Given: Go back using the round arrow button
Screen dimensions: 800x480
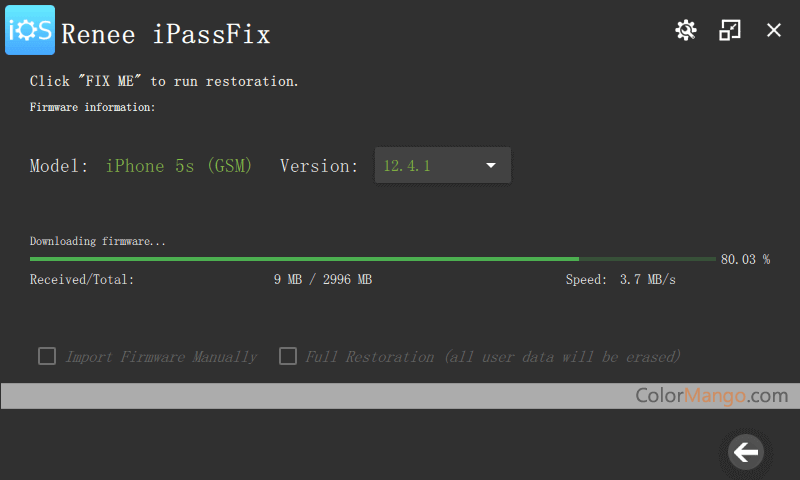Looking at the screenshot, I should point(746,452).
